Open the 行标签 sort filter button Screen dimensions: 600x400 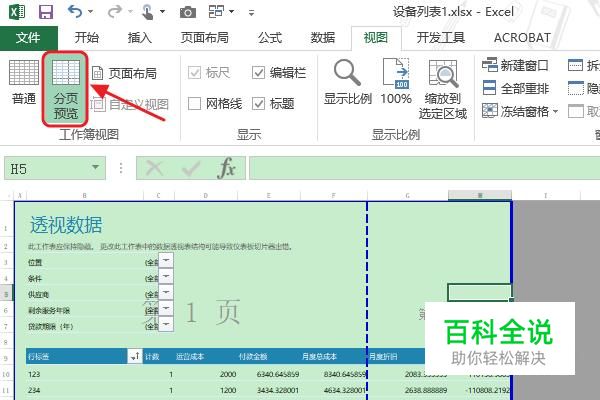pos(135,356)
